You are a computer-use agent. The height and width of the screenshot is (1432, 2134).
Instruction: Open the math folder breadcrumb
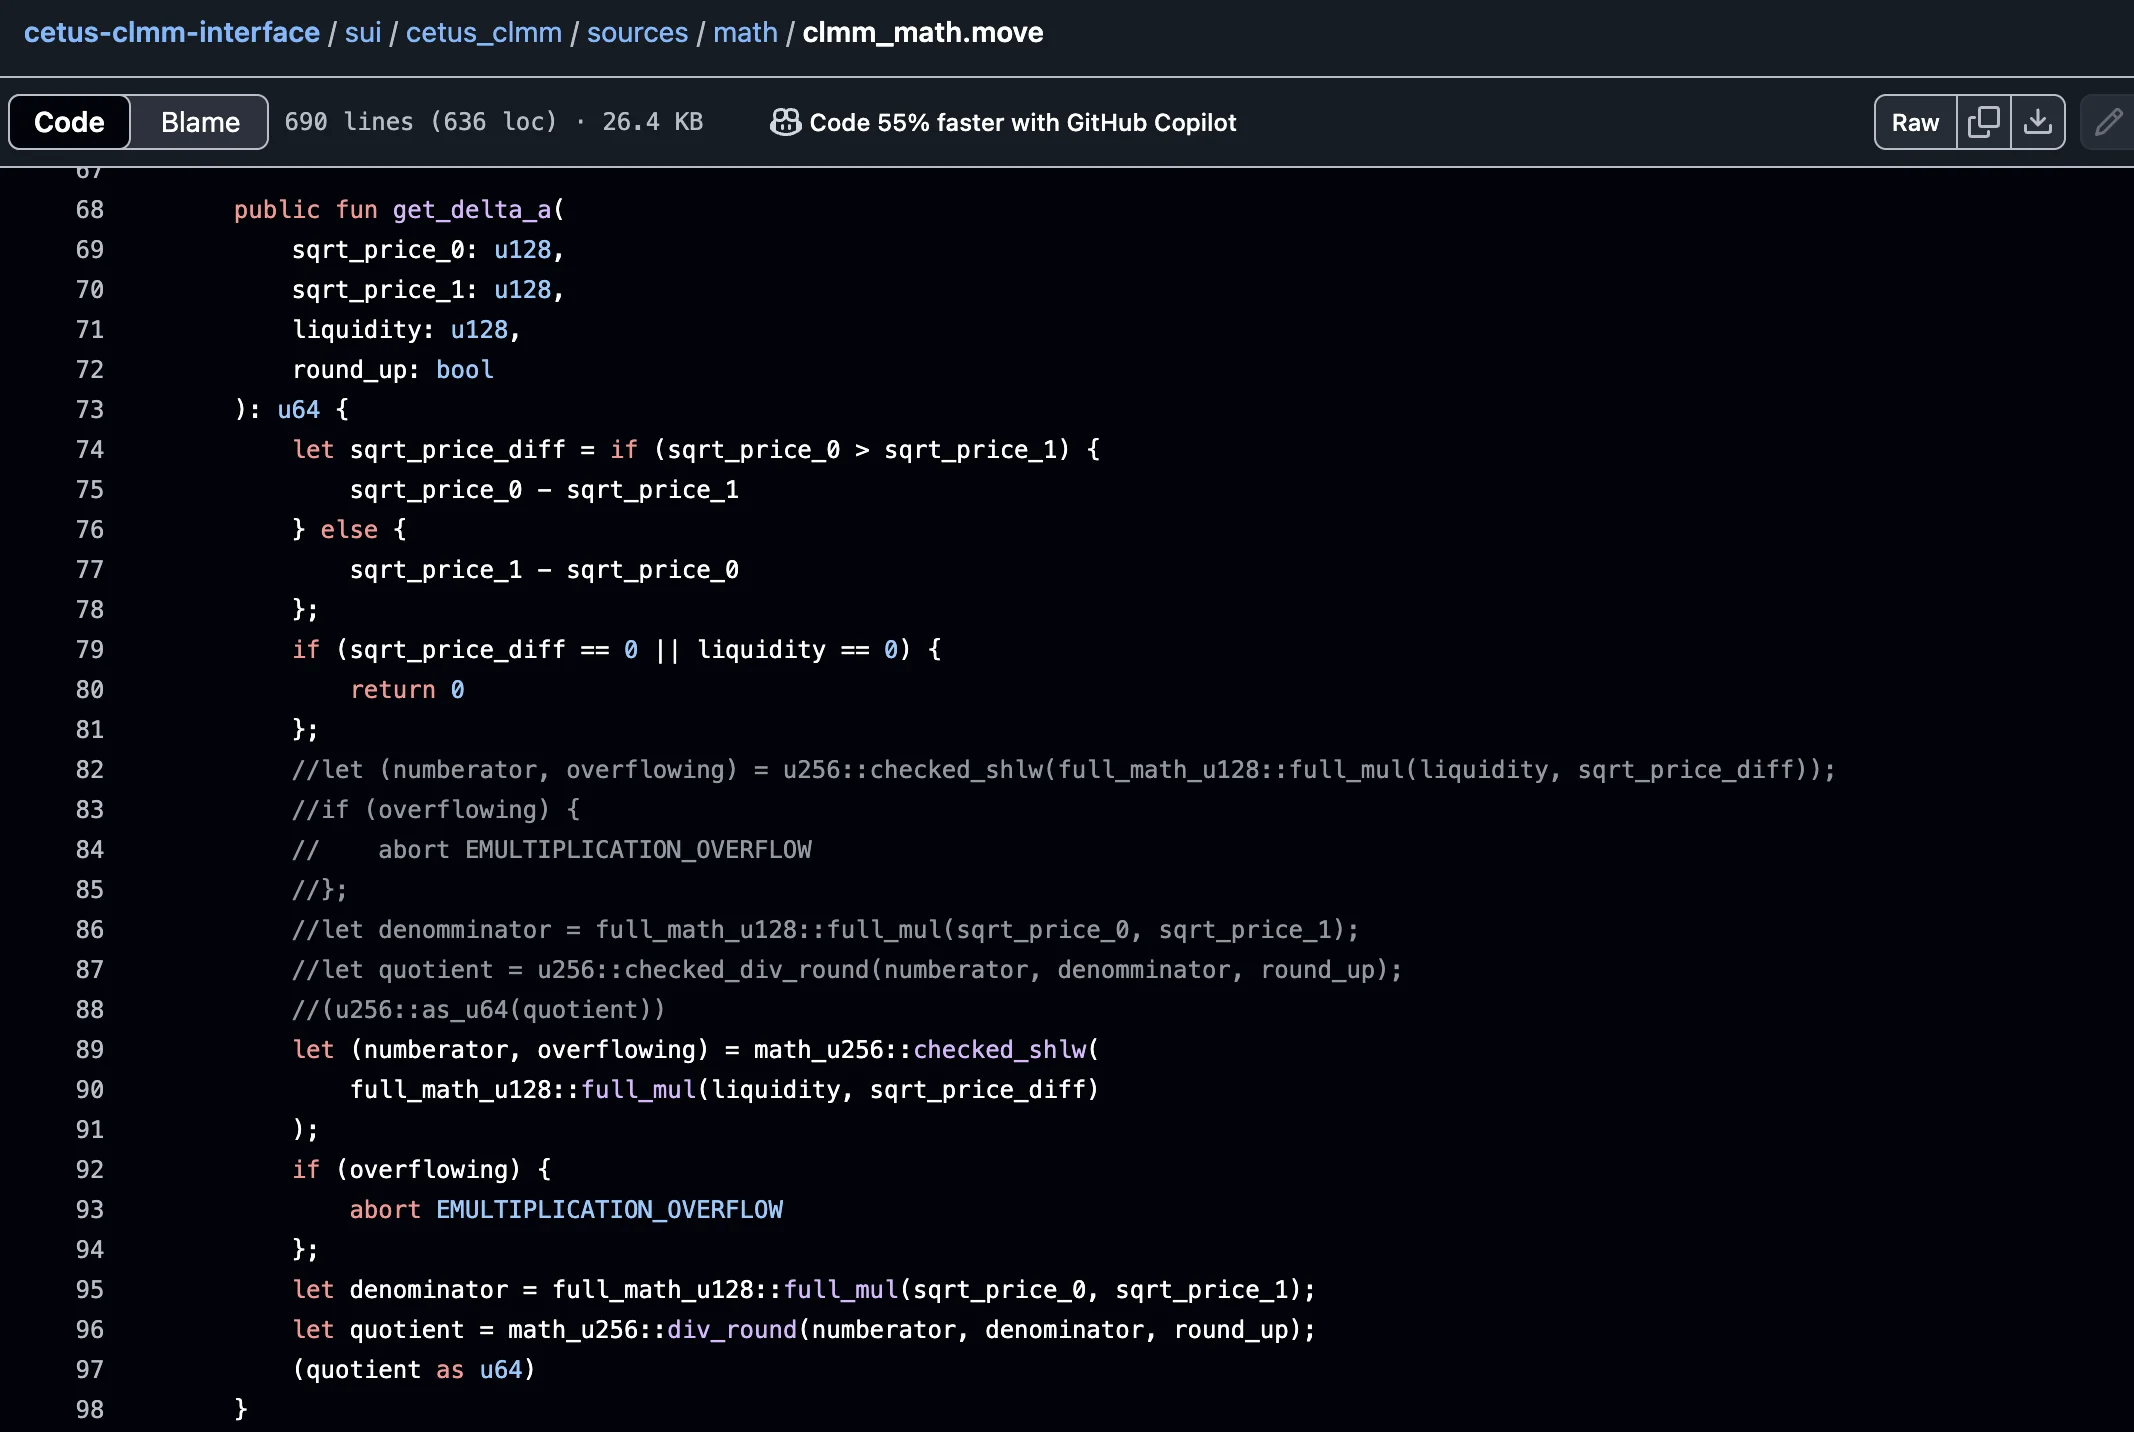click(745, 32)
